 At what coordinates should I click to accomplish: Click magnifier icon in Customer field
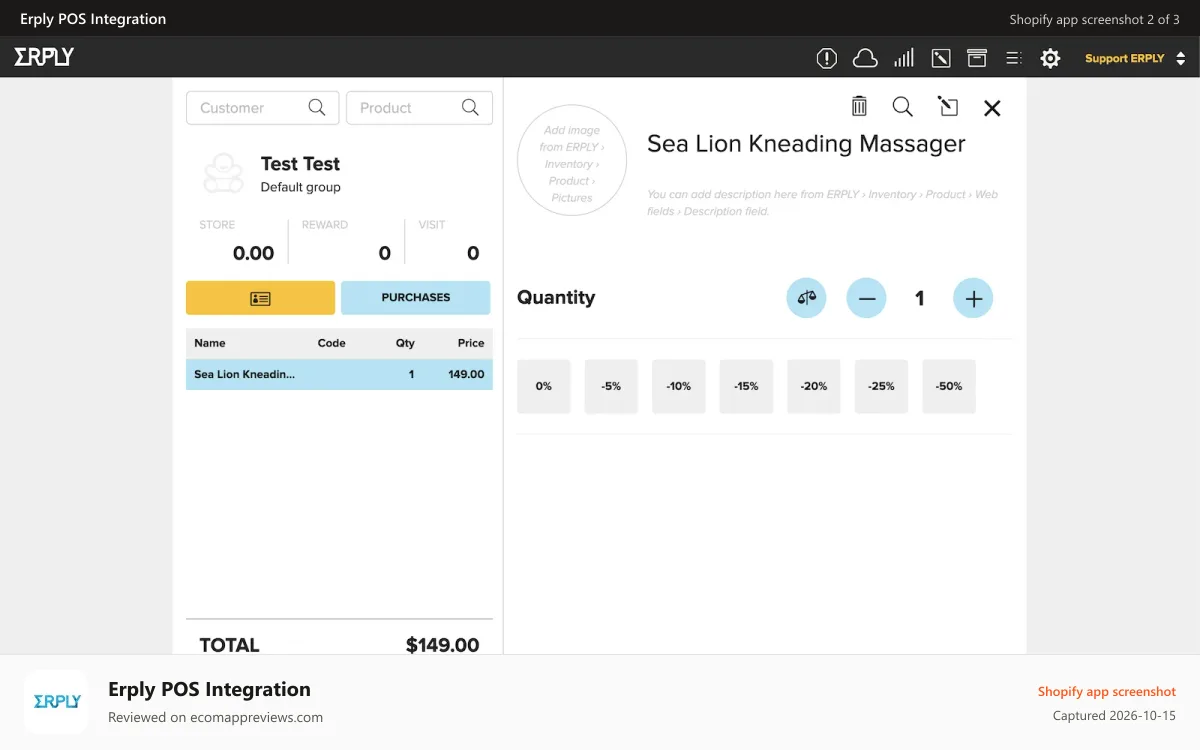click(x=317, y=107)
